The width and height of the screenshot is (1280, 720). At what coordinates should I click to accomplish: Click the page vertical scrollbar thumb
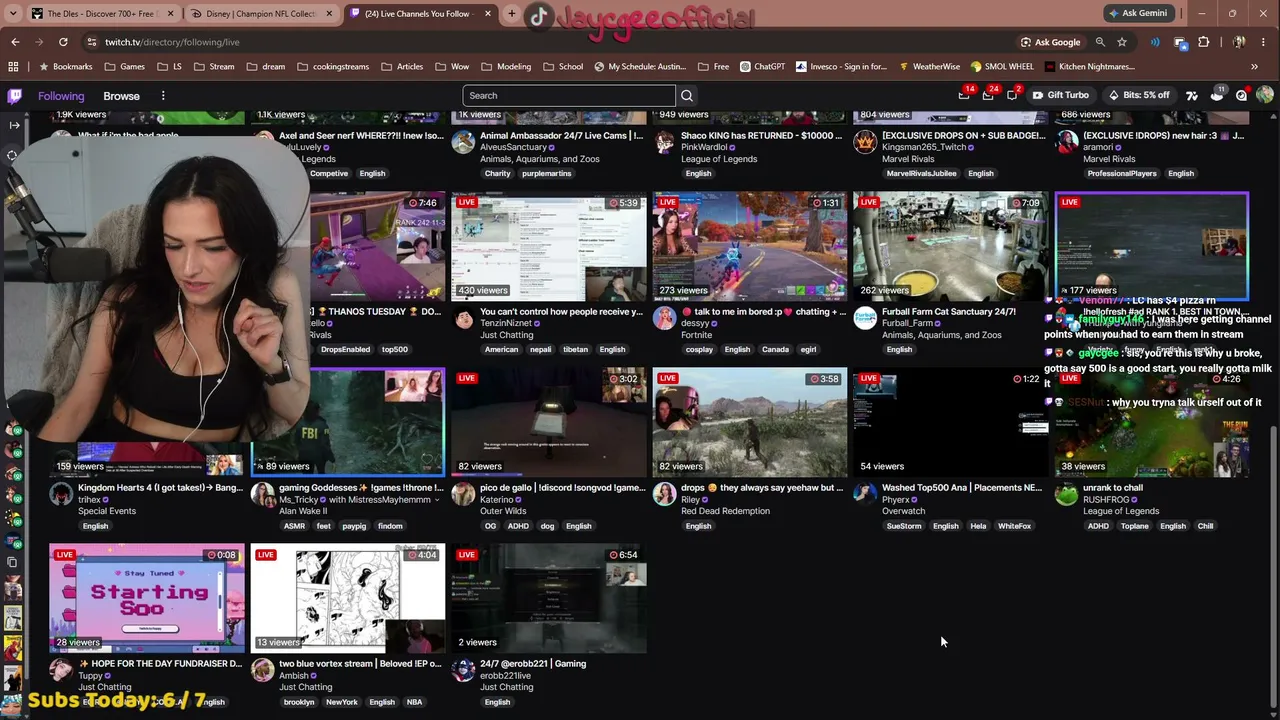point(1273,566)
